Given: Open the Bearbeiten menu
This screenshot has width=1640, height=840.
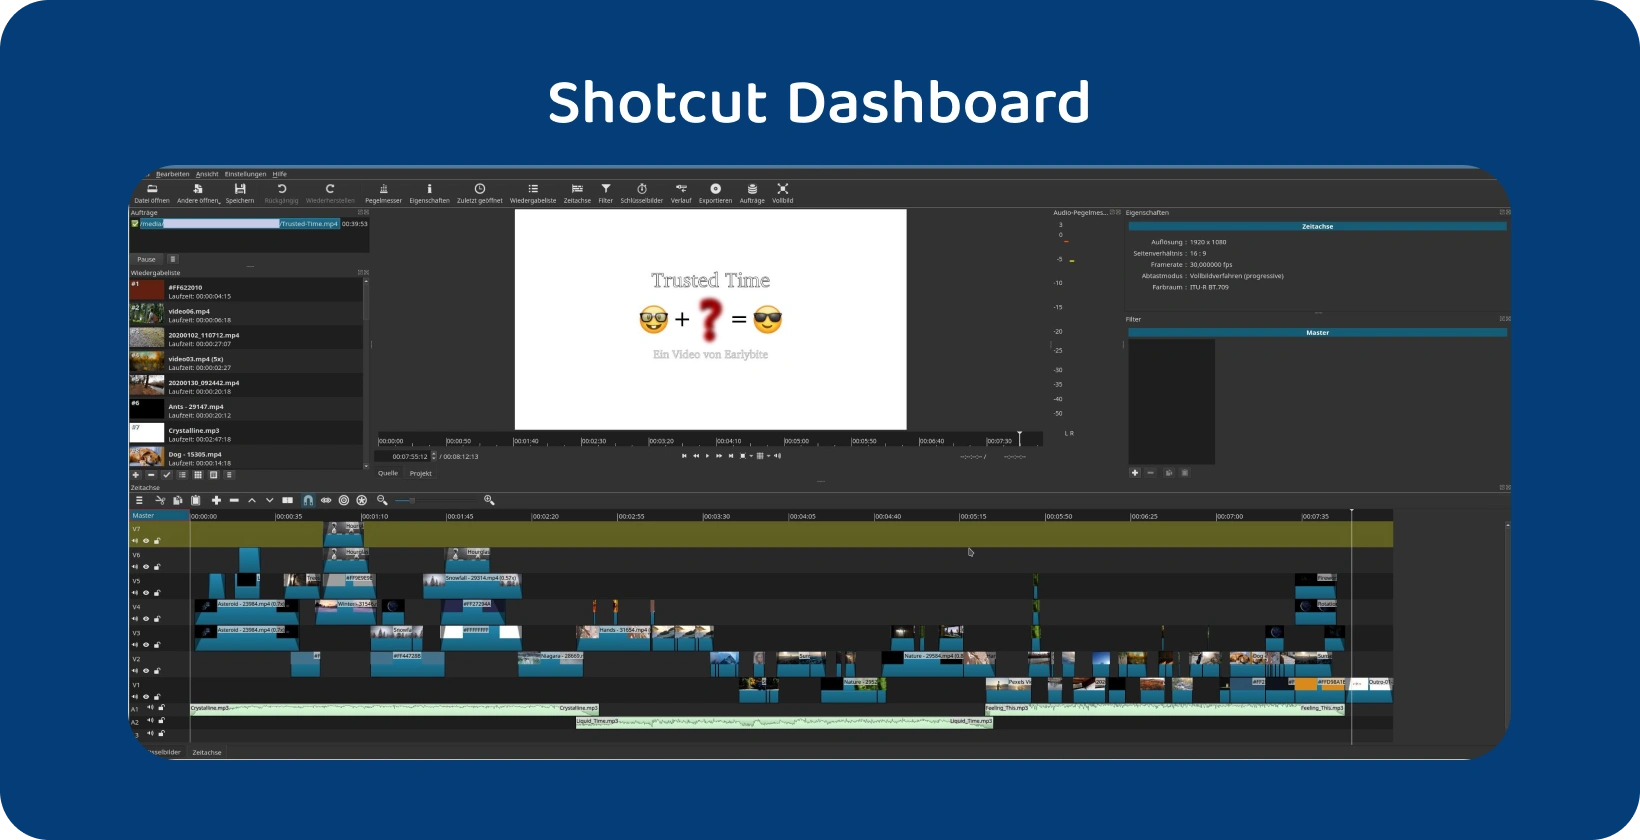Looking at the screenshot, I should [172, 174].
